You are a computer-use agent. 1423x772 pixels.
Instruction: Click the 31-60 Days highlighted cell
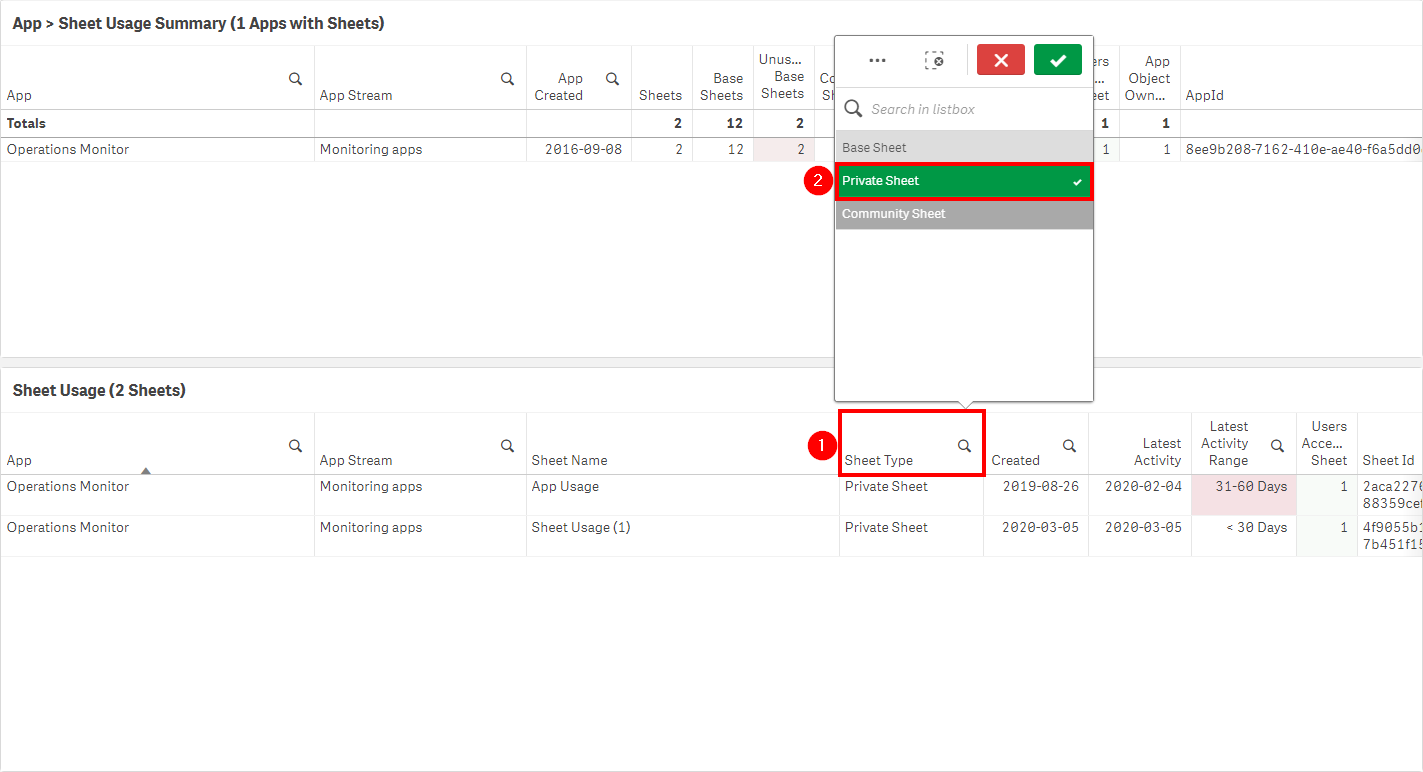pos(1243,487)
